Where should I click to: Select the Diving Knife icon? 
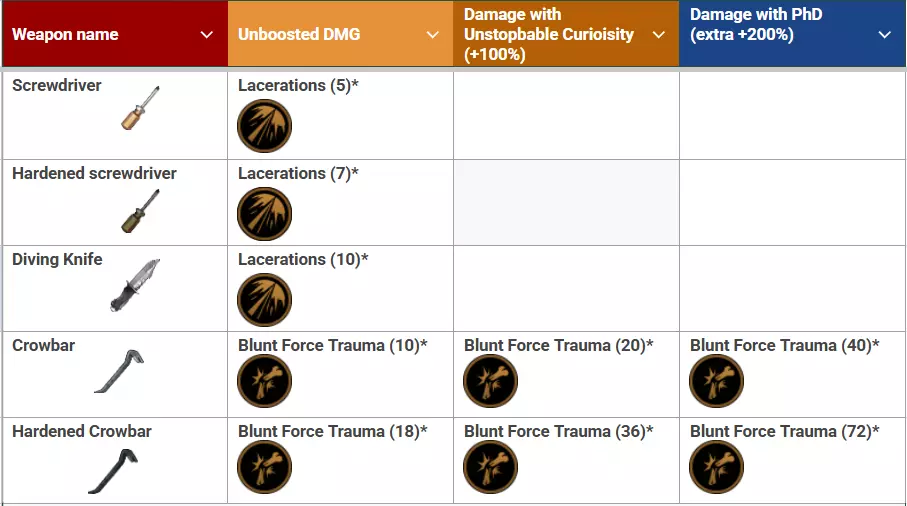click(135, 286)
